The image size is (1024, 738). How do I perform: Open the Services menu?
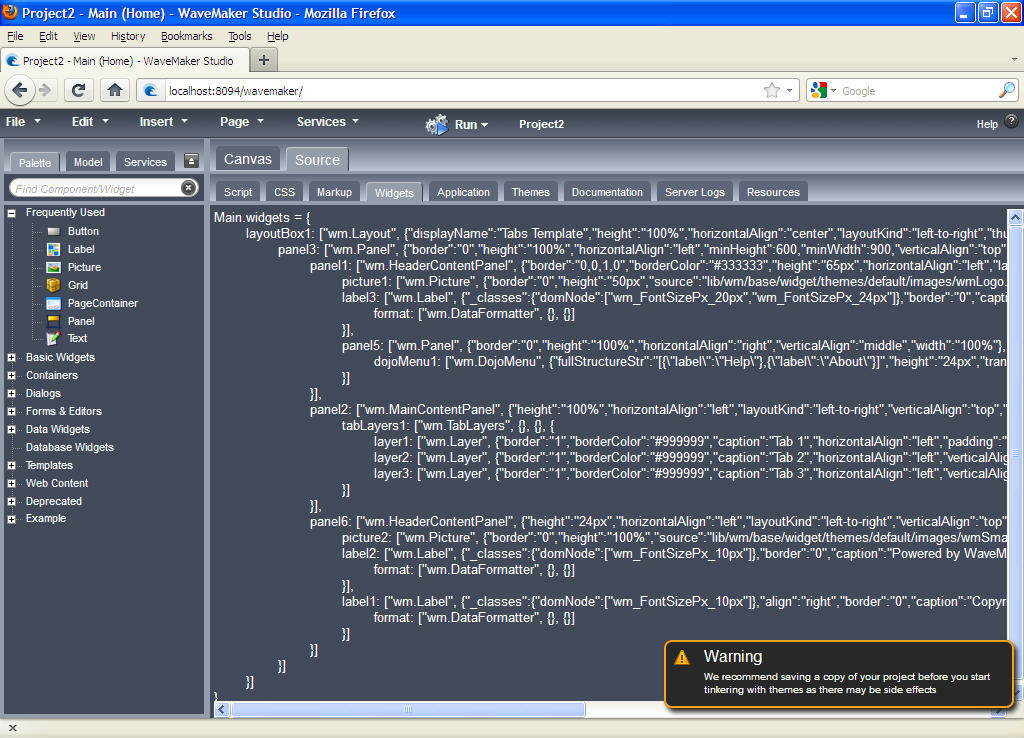point(327,121)
